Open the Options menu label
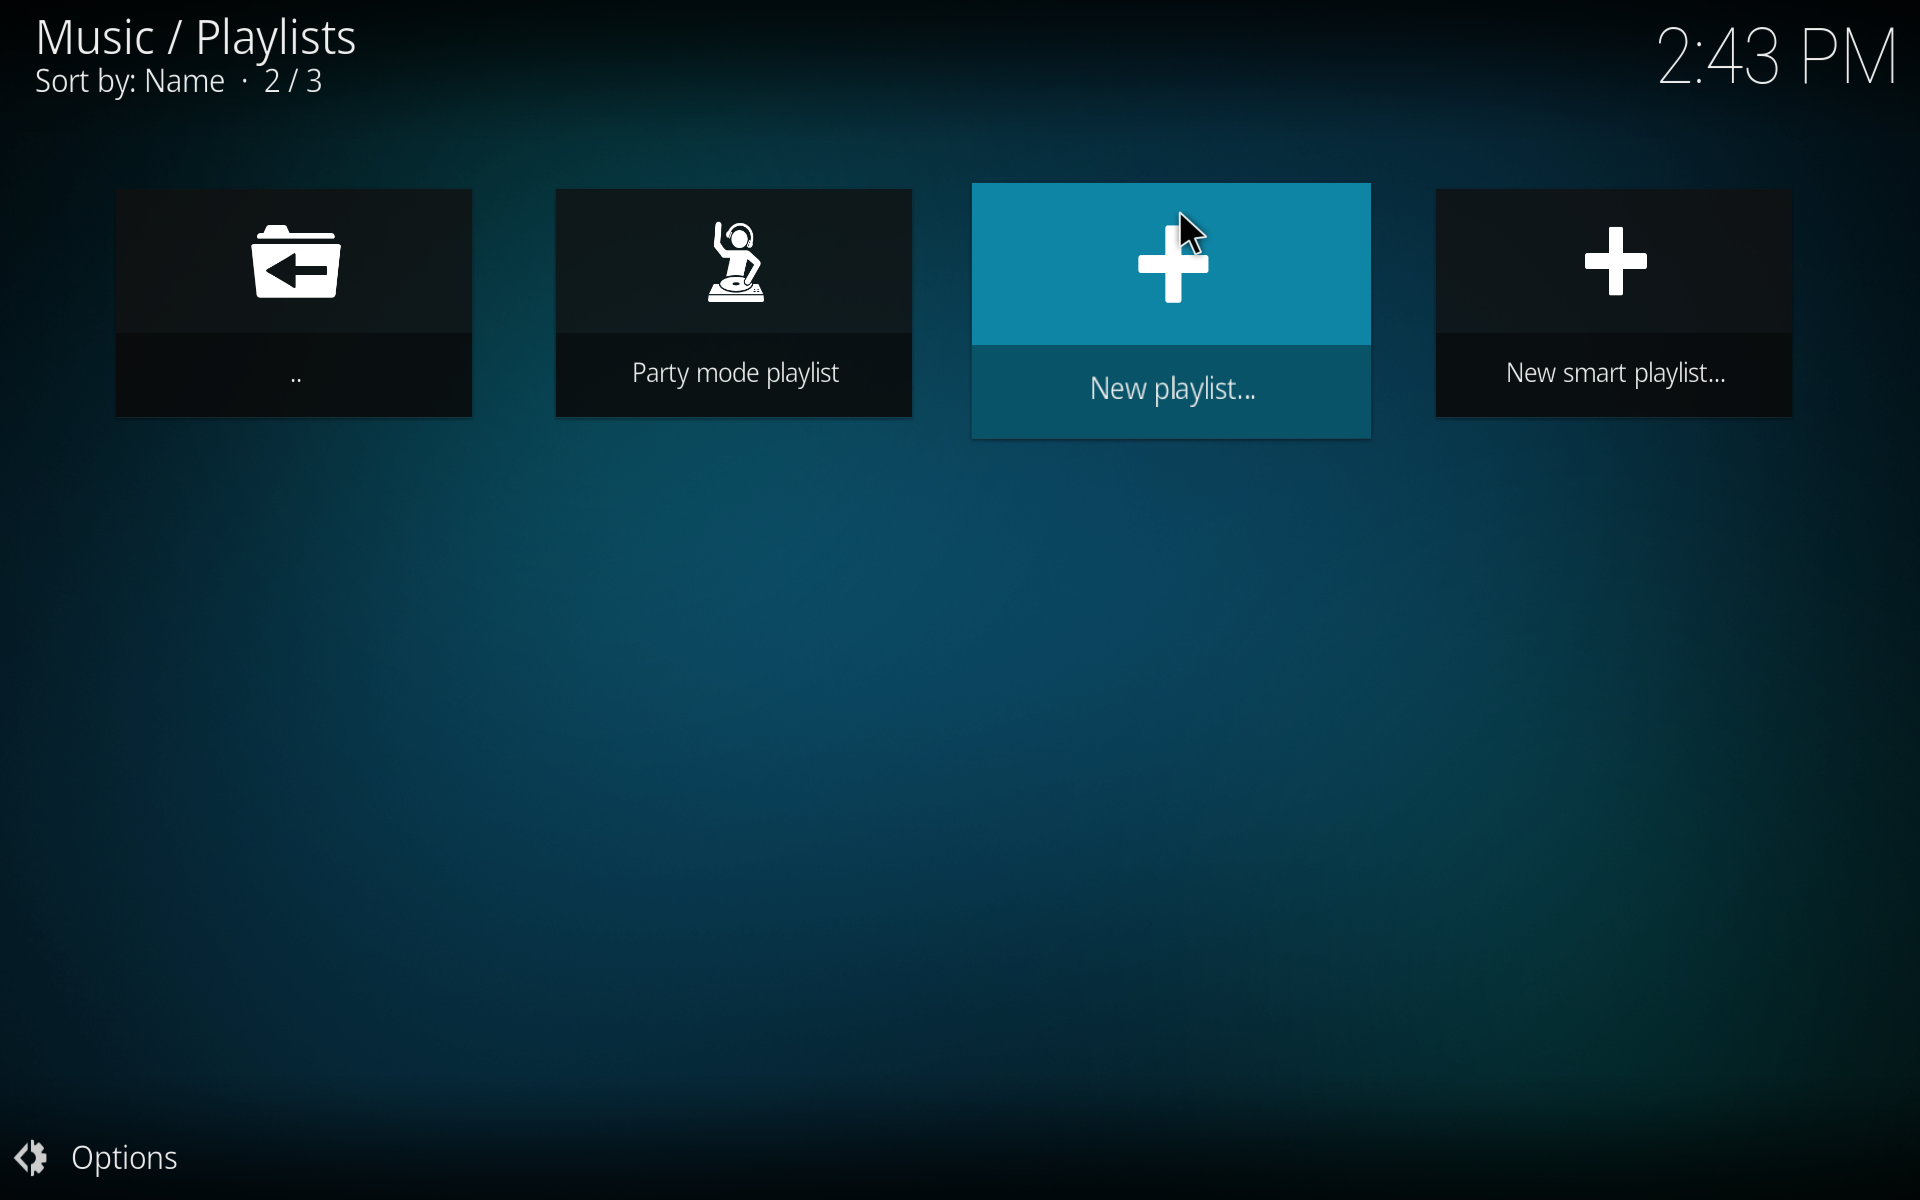Screen dimensions: 1920x1200 pyautogui.click(x=124, y=1158)
